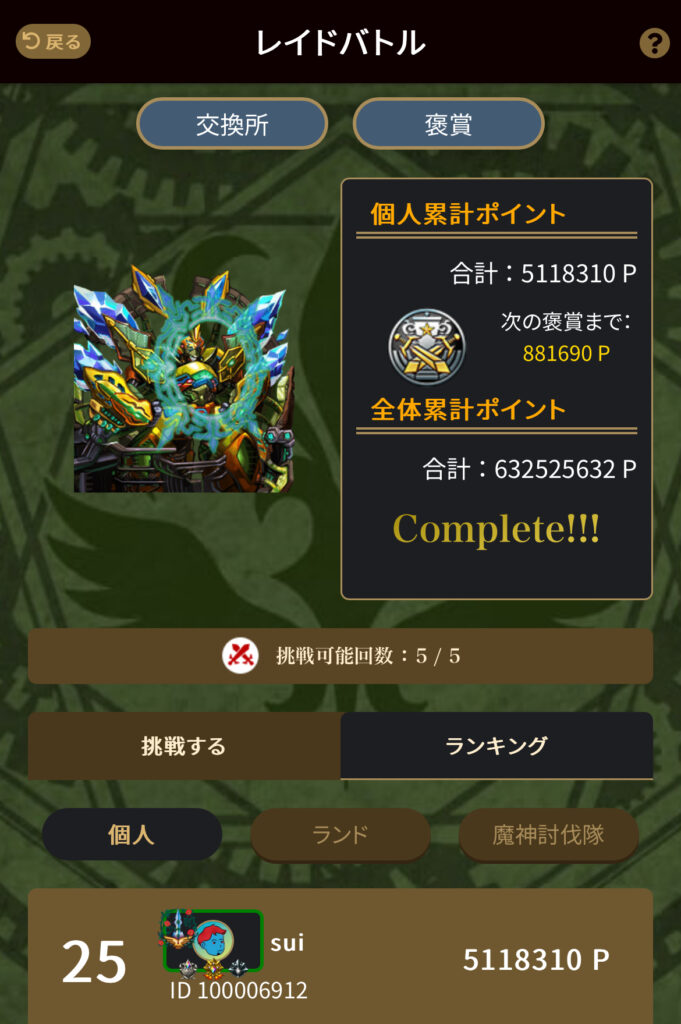Tap the Complete!!! status text
Viewport: 681px width, 1024px height.
(x=496, y=528)
